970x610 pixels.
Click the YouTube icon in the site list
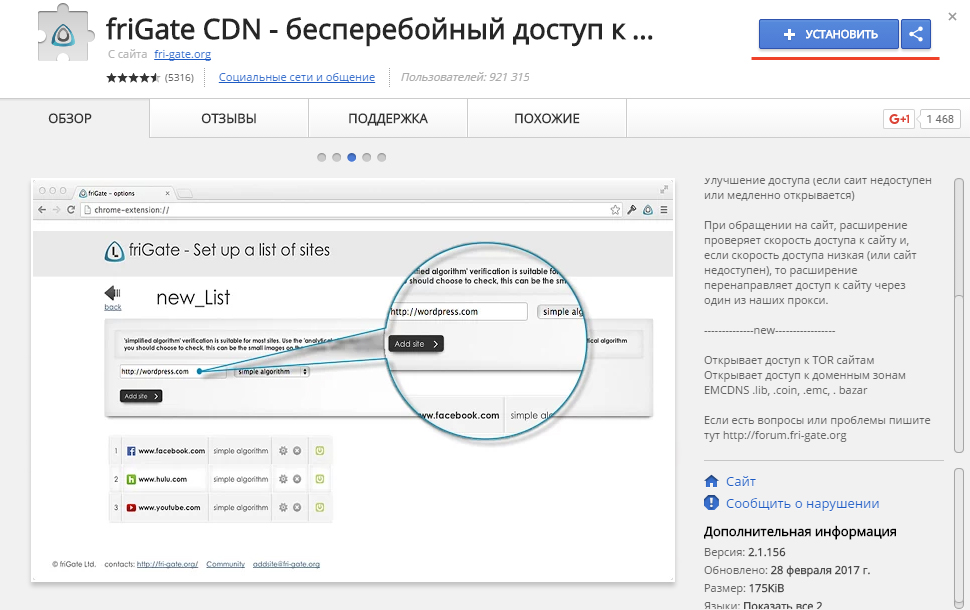(131, 507)
